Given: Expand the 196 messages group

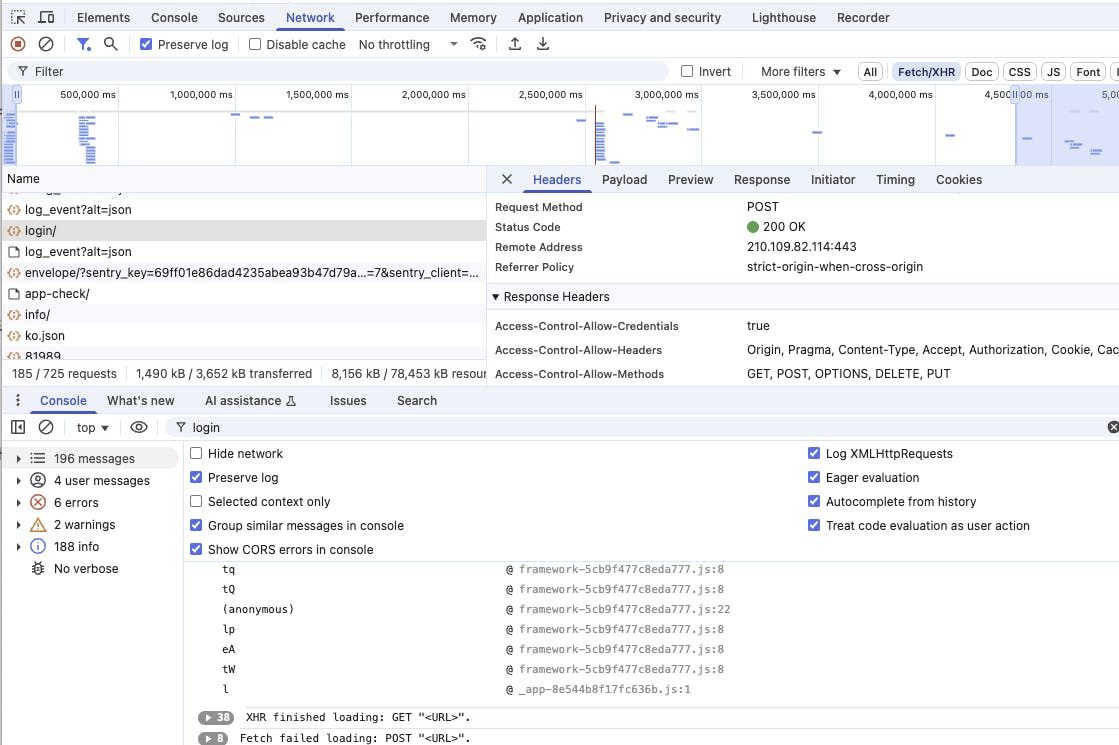Looking at the screenshot, I should [x=19, y=458].
